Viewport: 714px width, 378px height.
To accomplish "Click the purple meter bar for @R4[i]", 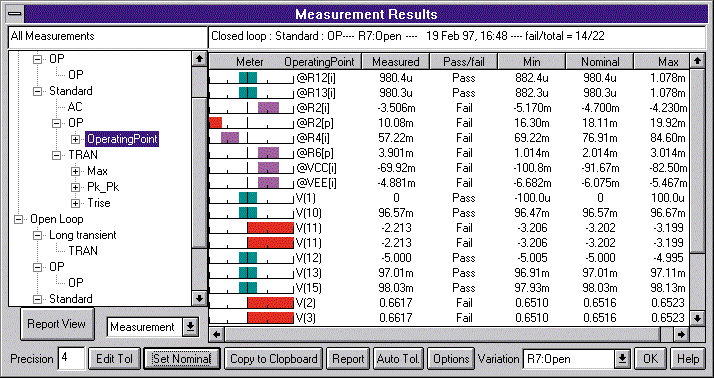I will point(230,137).
